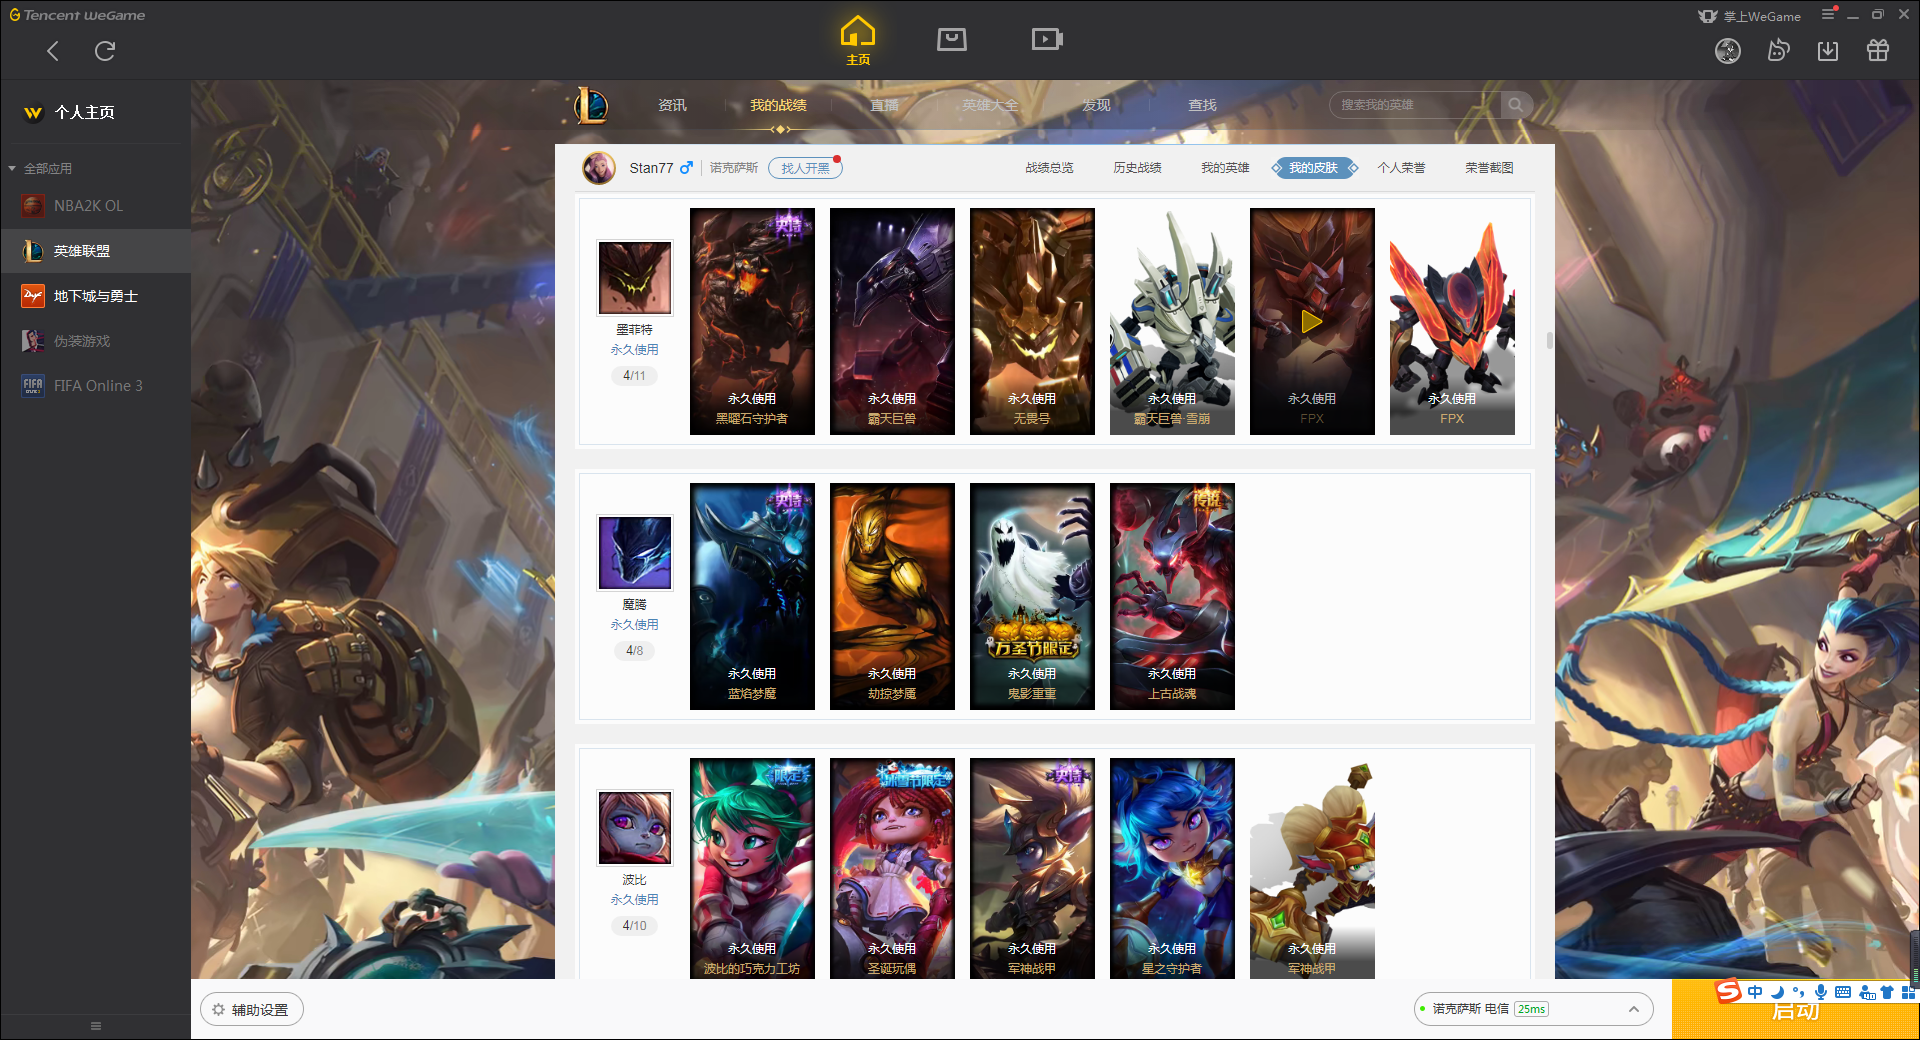
Task: Switch to 历史战绩 sub-tab
Action: [x=1137, y=168]
